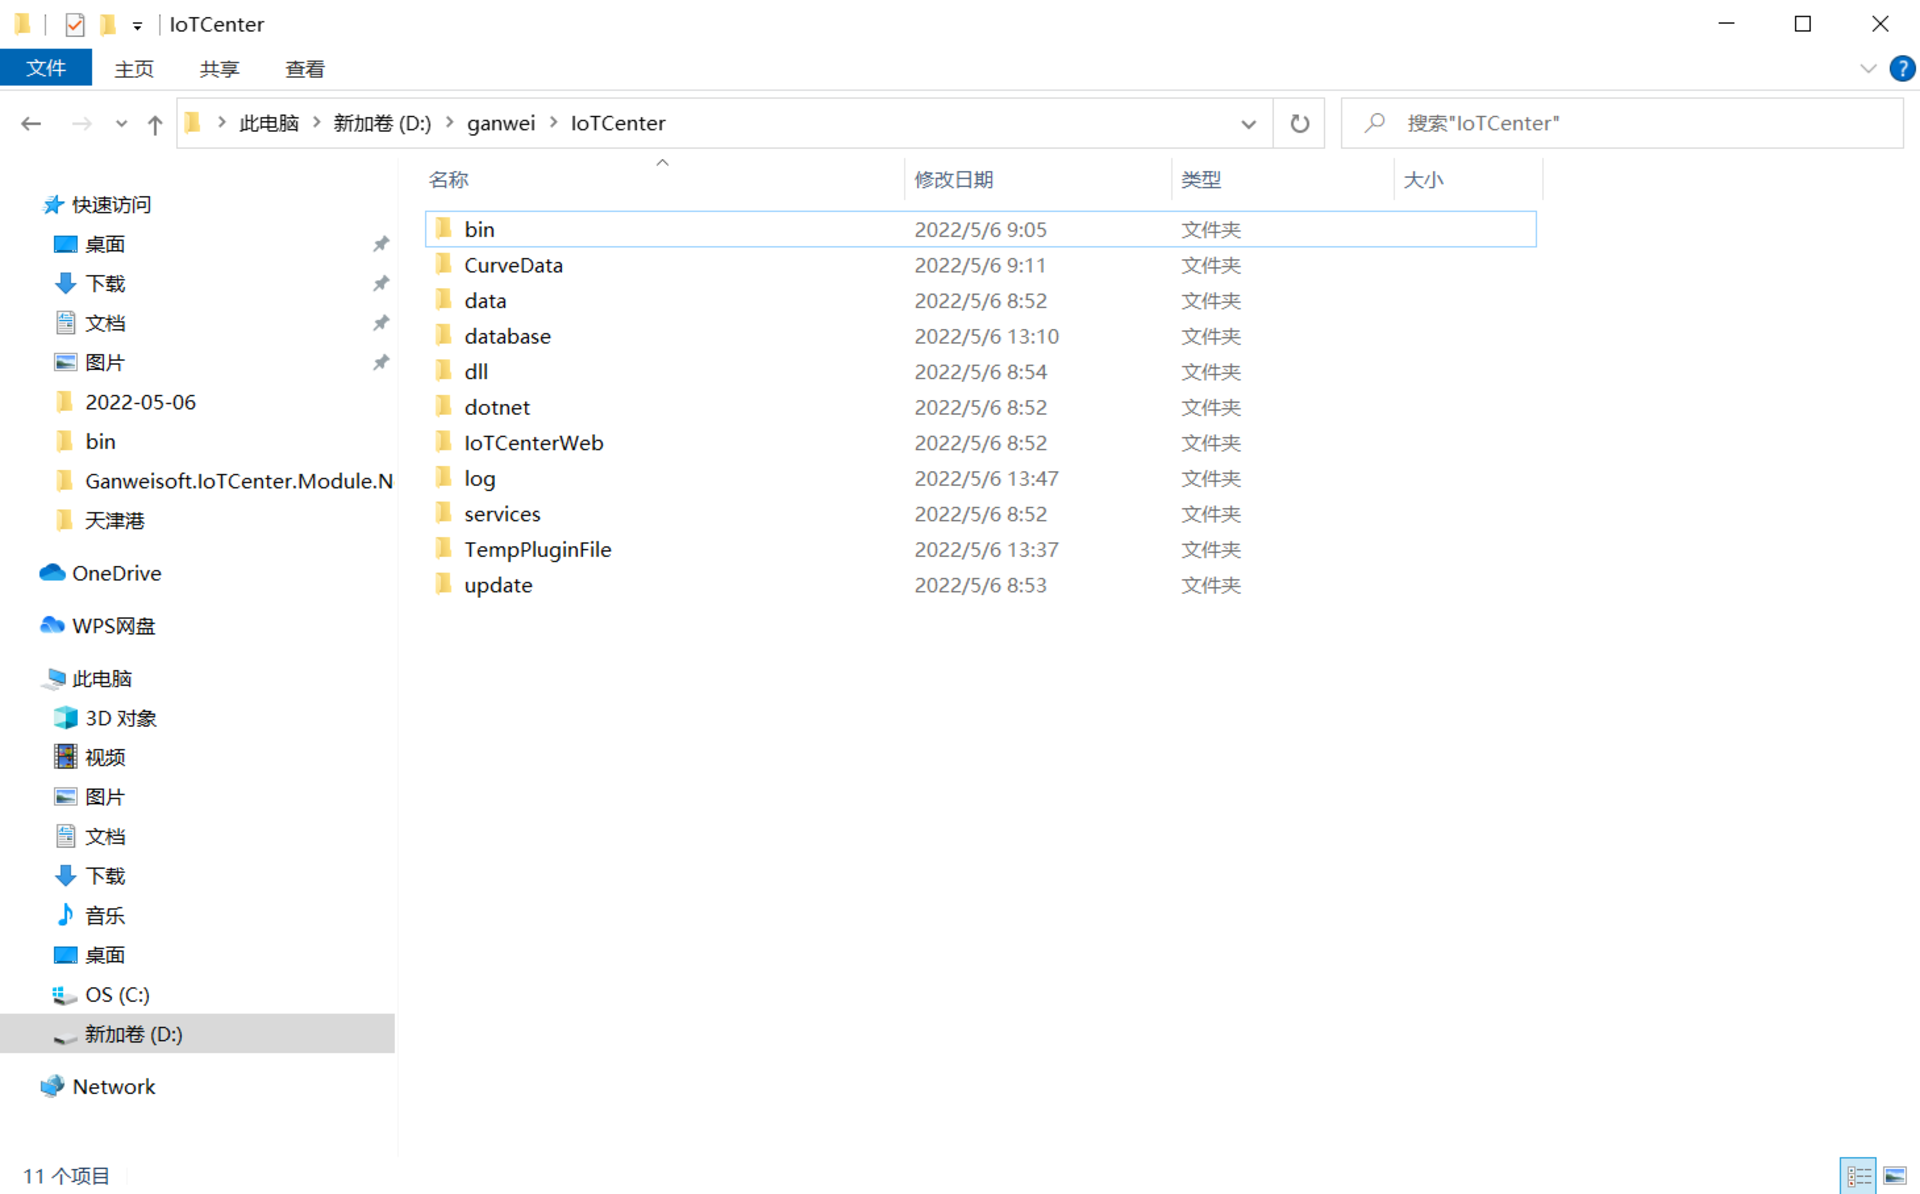
Task: Go up one folder level
Action: pyautogui.click(x=155, y=124)
